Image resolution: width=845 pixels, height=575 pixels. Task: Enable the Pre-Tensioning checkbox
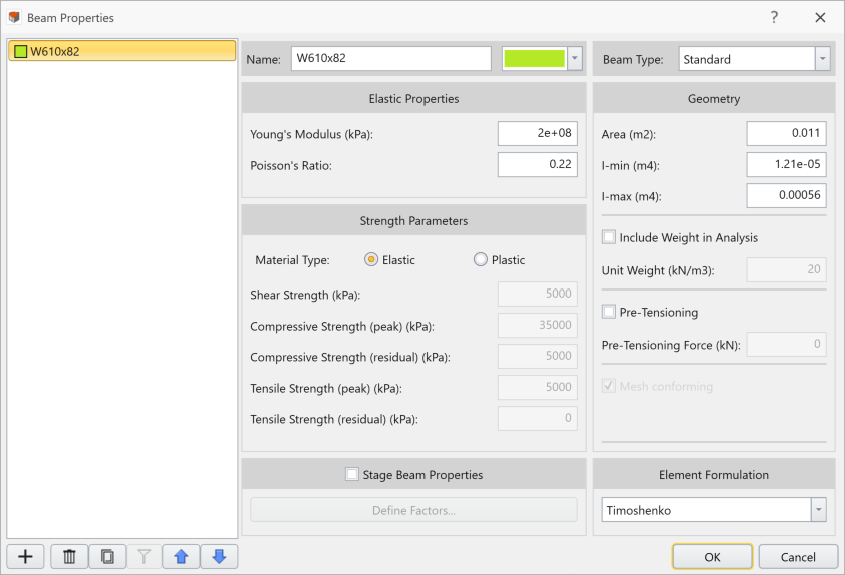tap(609, 311)
